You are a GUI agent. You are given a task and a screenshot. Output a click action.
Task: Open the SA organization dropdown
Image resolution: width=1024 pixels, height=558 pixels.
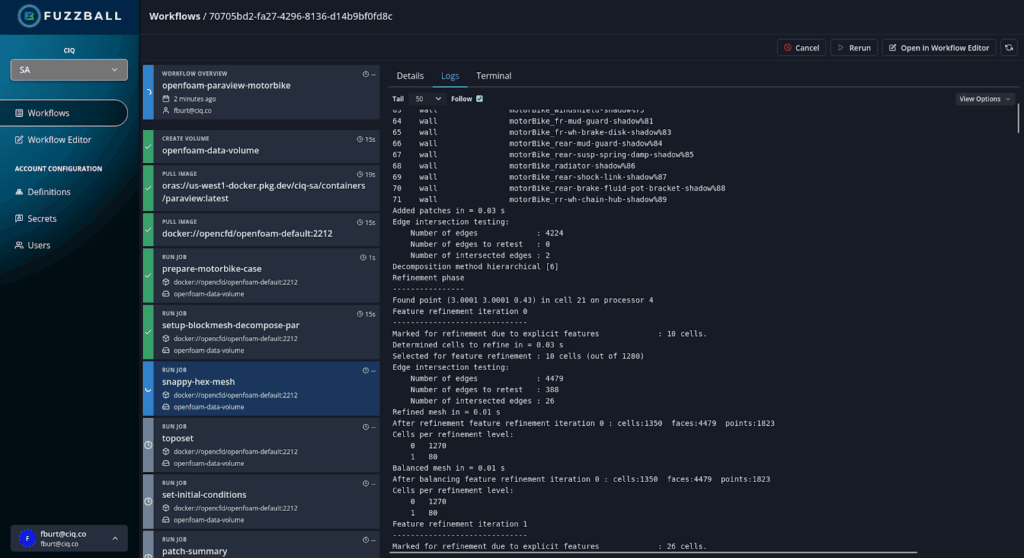click(69, 70)
